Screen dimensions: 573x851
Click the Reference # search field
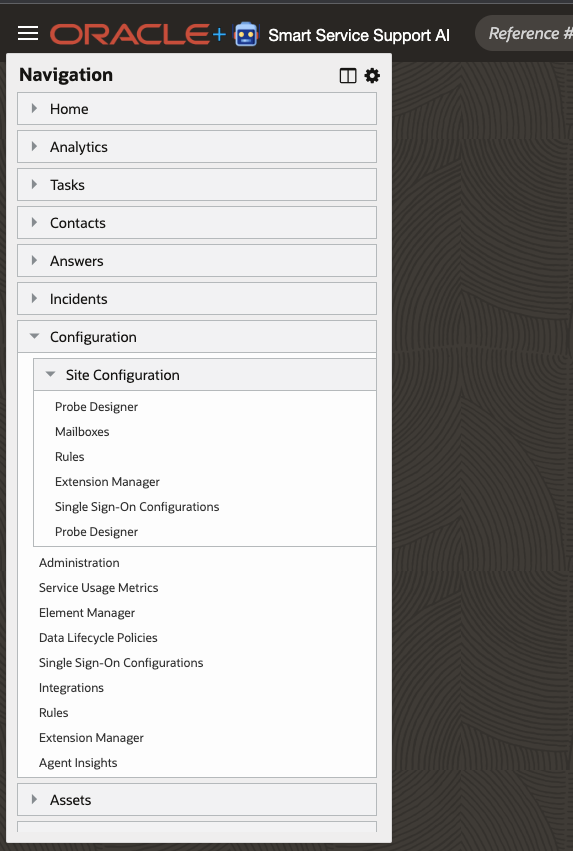[x=524, y=34]
